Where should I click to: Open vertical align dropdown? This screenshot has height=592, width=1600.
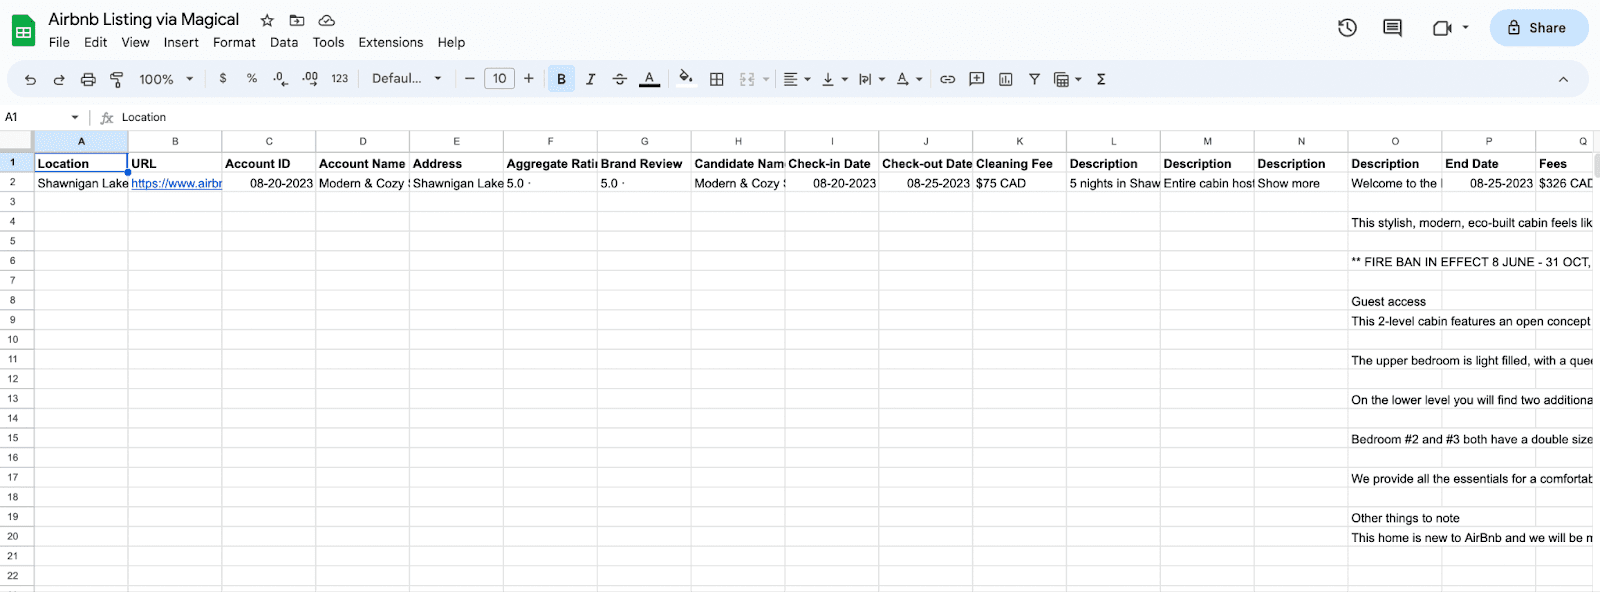(x=834, y=79)
